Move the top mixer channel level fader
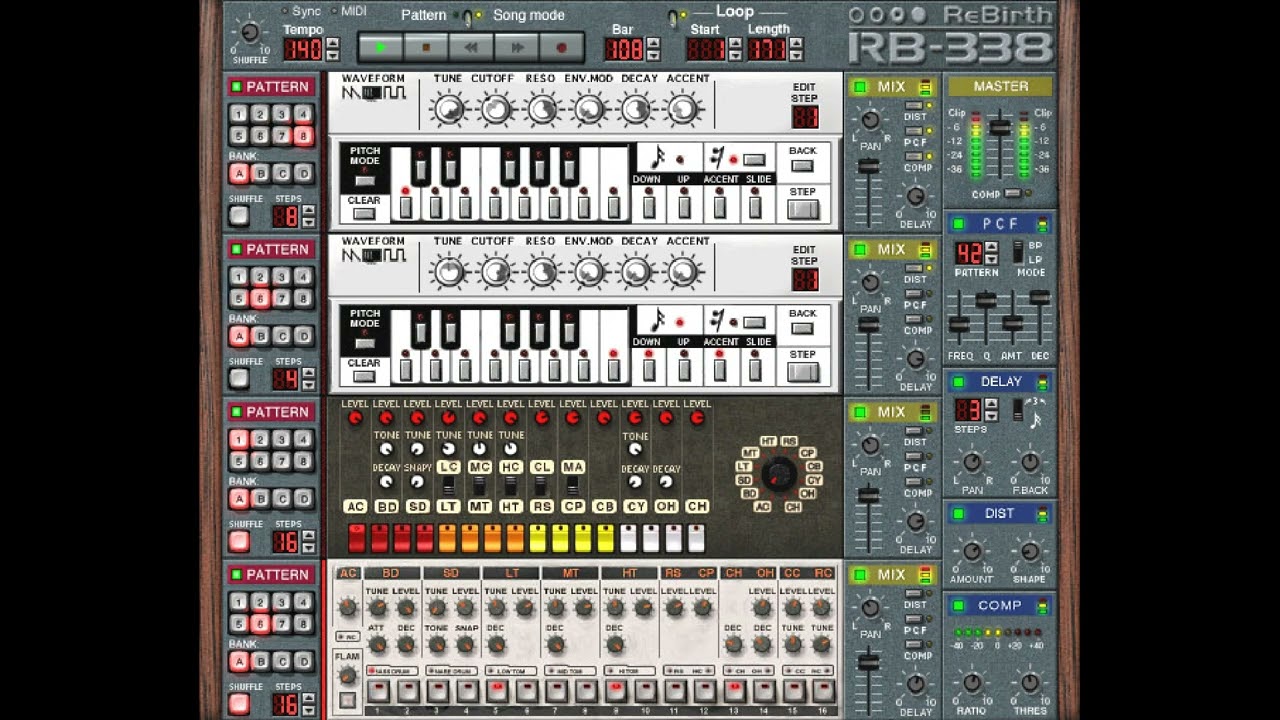The height and width of the screenshot is (720, 1280). point(869,168)
